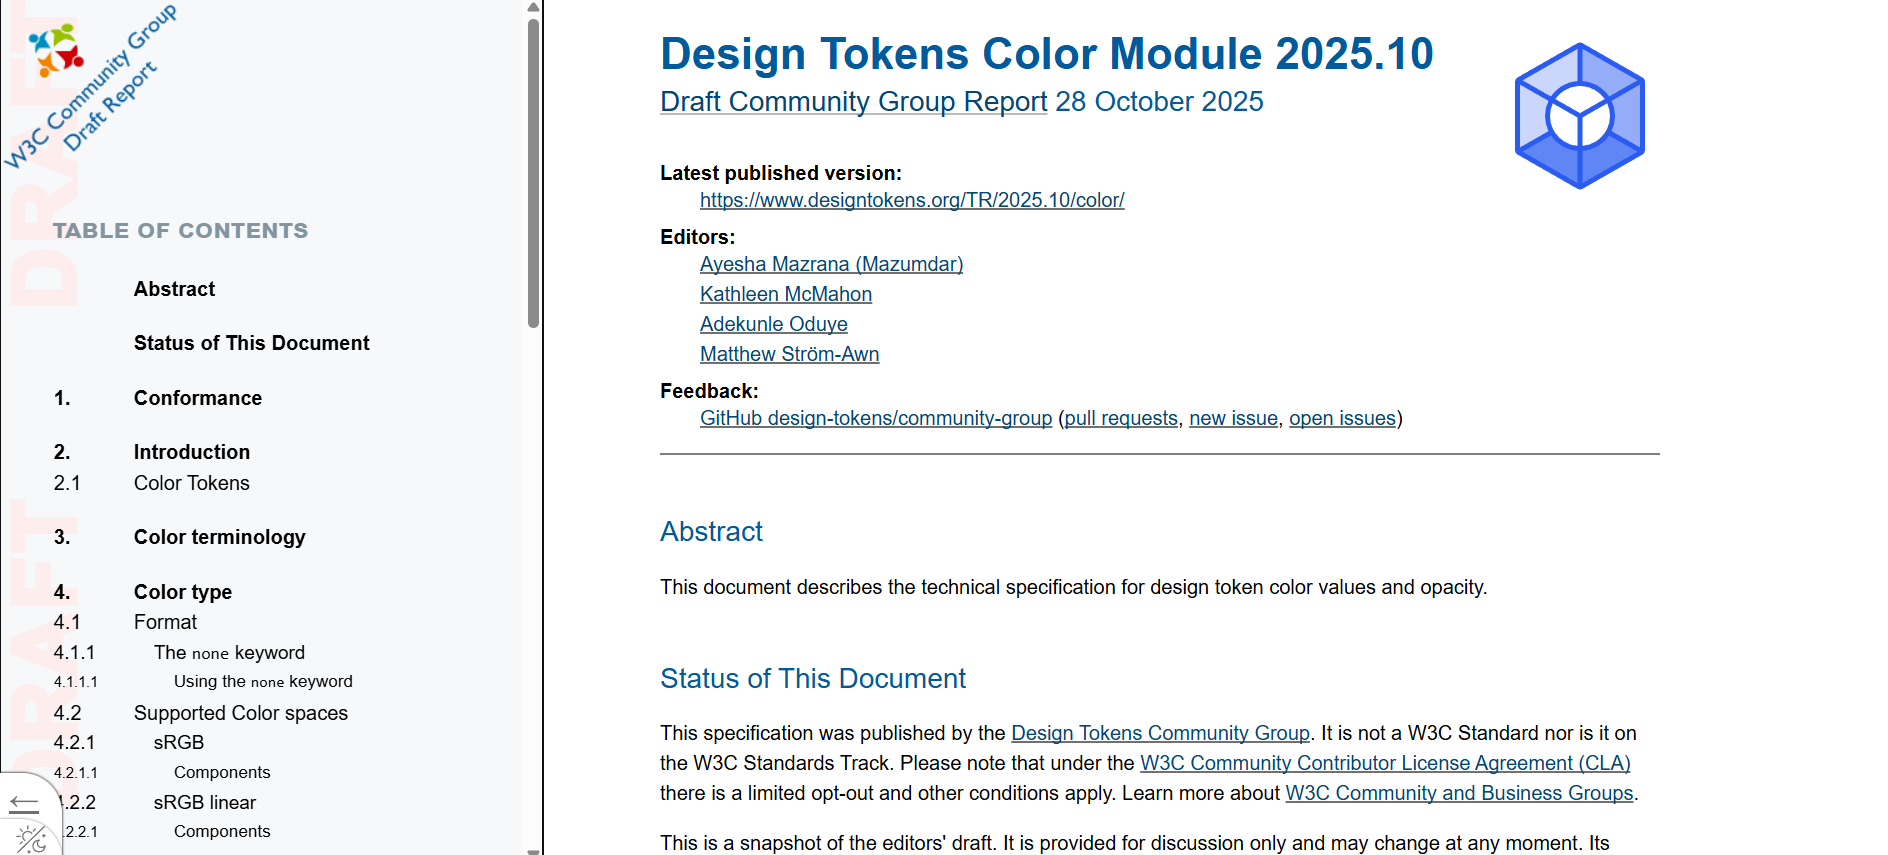The height and width of the screenshot is (855, 1888).
Task: Click the sidebar scrollbar down arrow
Action: [x=533, y=849]
